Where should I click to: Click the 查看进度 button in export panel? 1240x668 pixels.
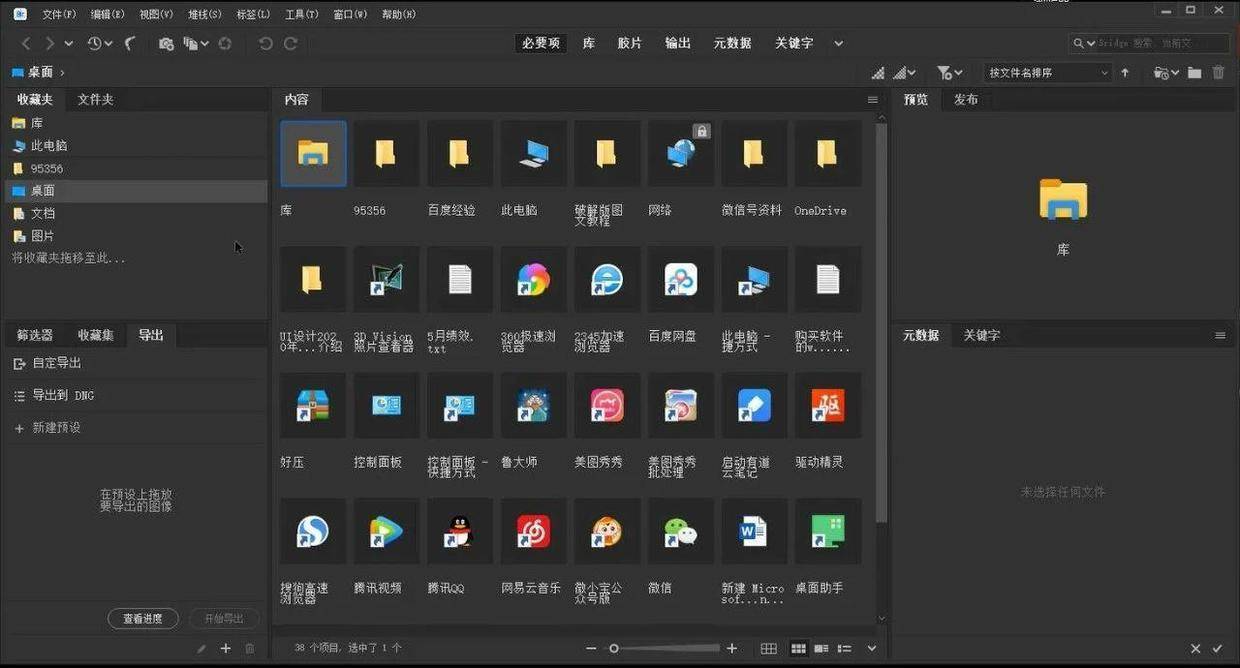point(142,618)
